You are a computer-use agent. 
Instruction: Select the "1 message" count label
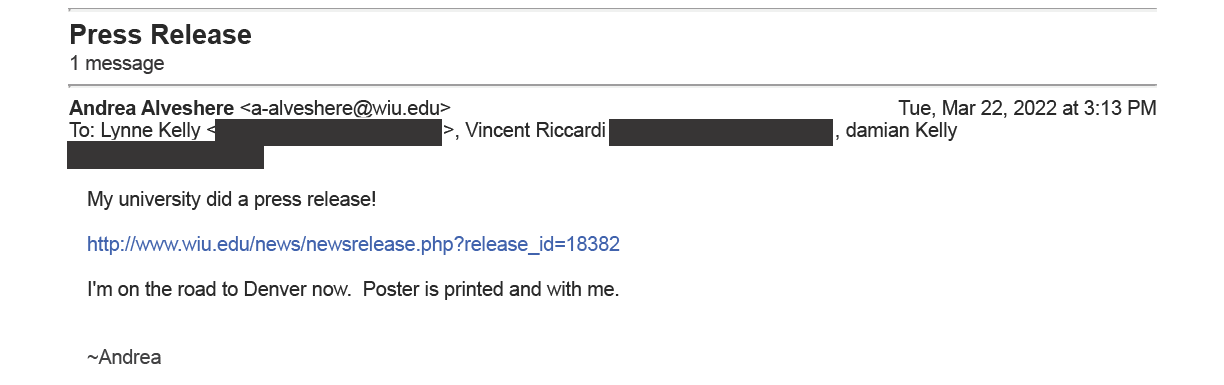[x=117, y=64]
